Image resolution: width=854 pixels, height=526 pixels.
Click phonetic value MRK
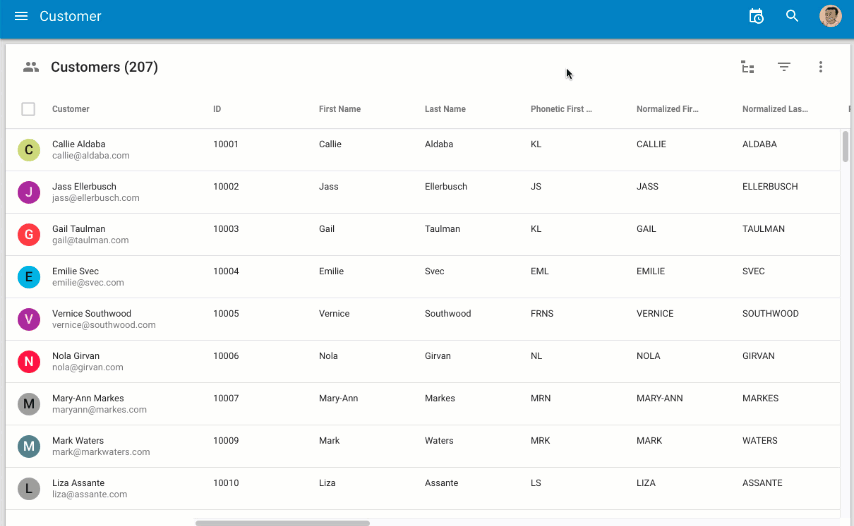click(540, 441)
